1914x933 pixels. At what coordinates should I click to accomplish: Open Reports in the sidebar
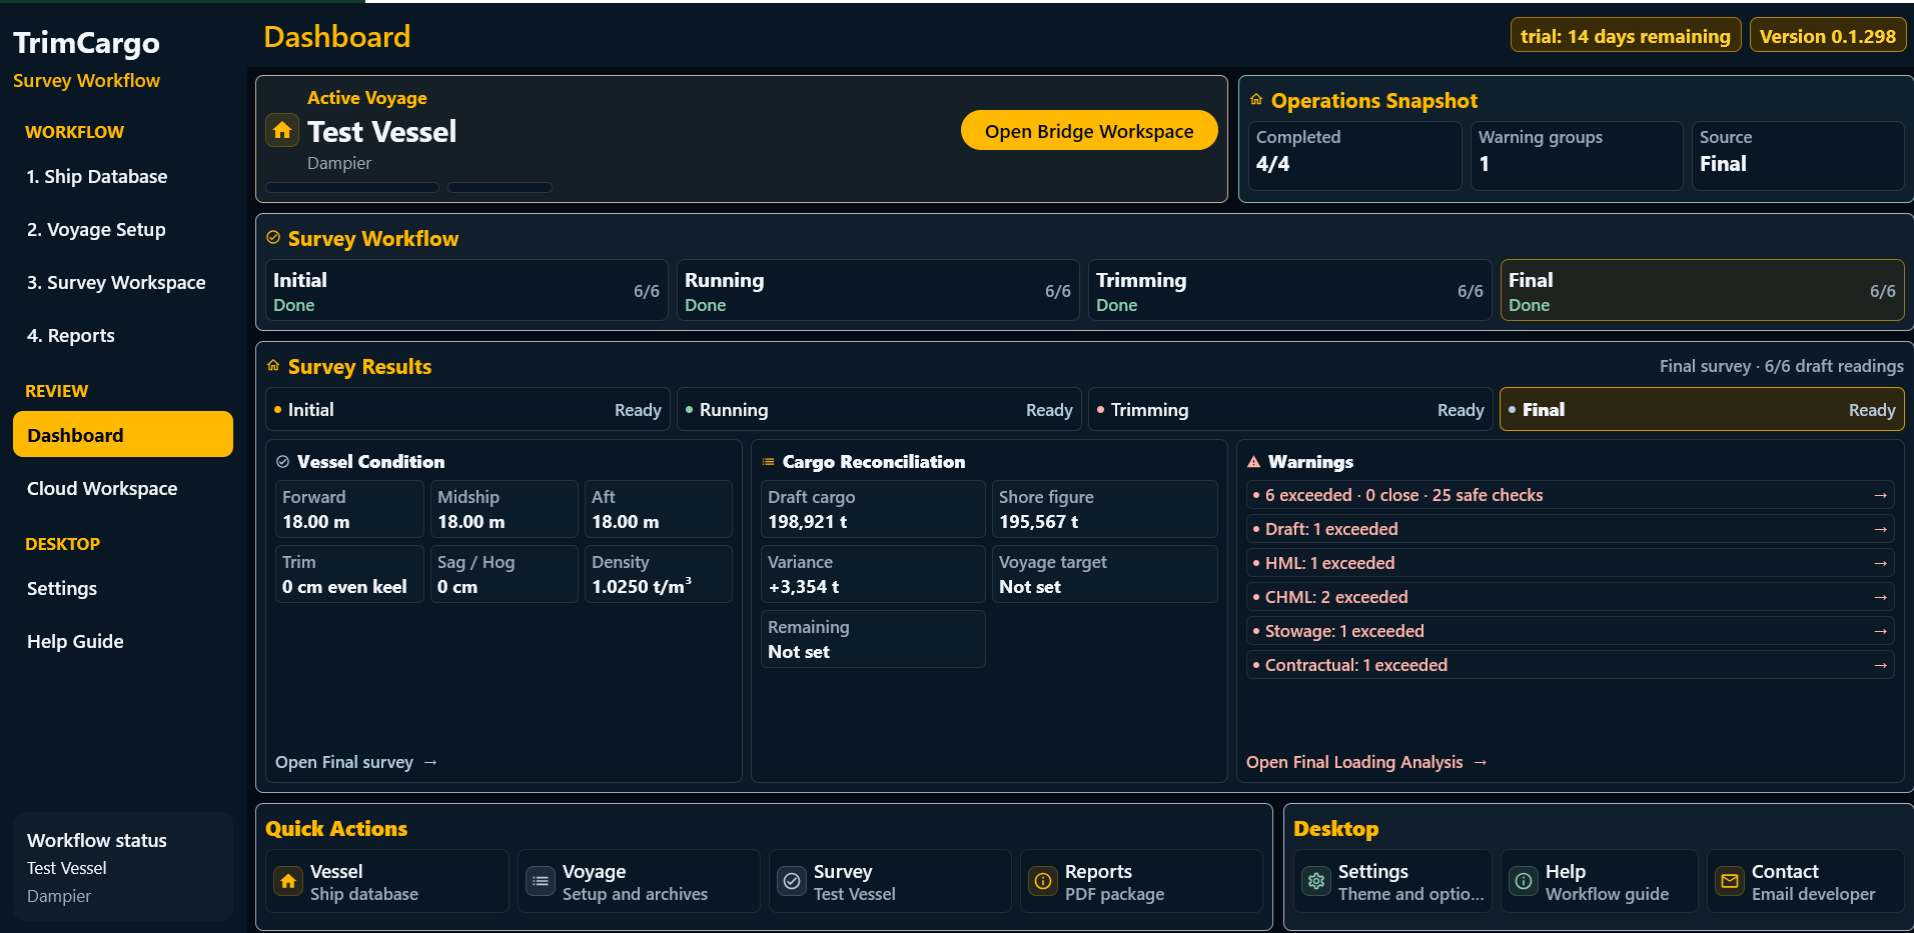click(123, 336)
